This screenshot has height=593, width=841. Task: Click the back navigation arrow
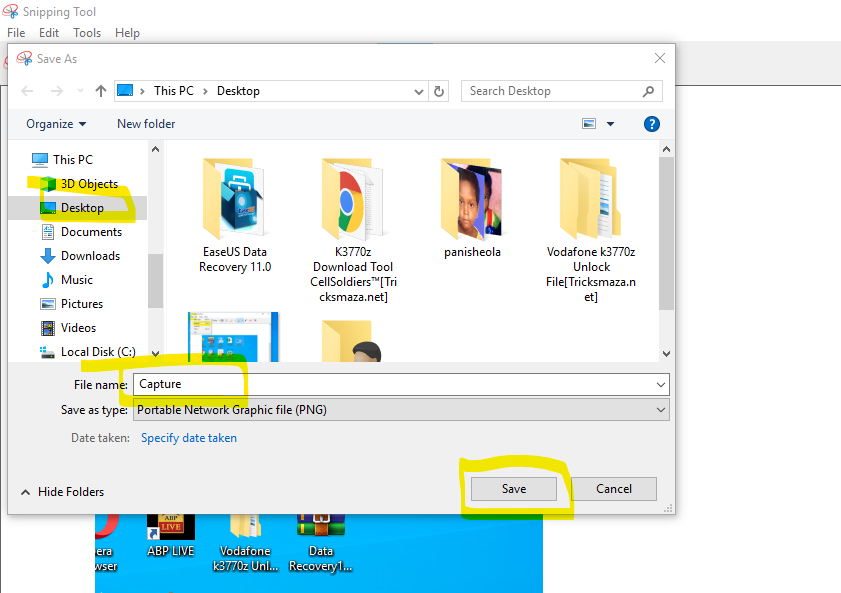point(27,91)
